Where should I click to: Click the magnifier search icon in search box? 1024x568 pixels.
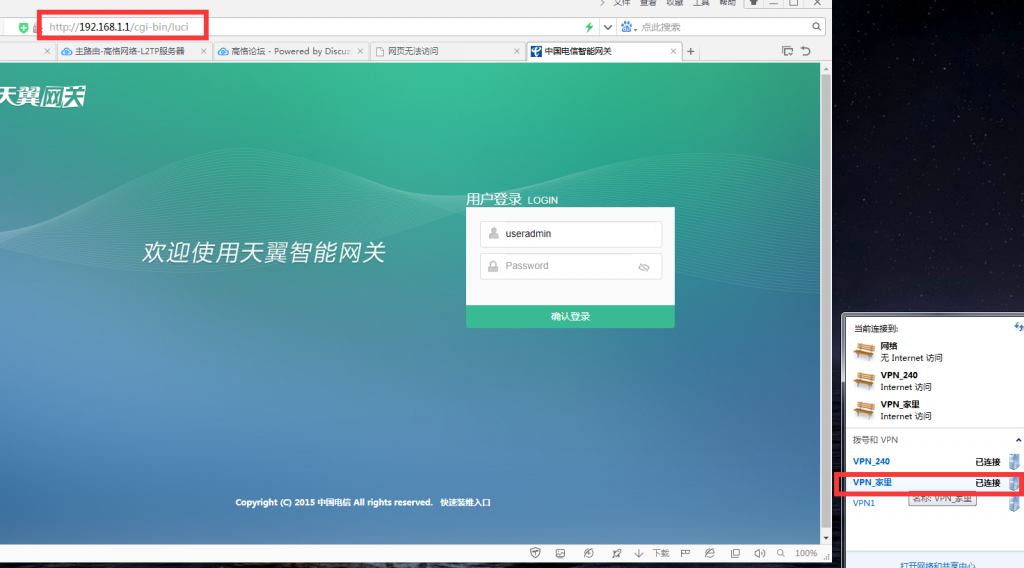pos(816,27)
